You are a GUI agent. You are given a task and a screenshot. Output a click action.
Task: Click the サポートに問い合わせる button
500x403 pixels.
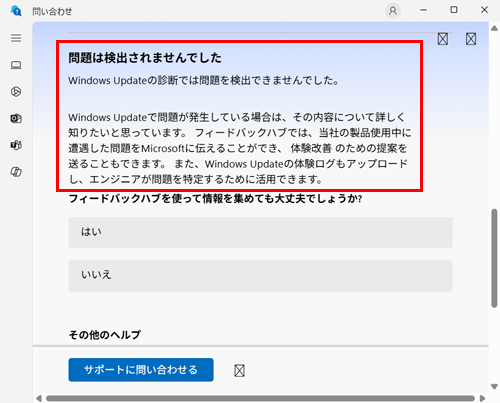tap(141, 370)
